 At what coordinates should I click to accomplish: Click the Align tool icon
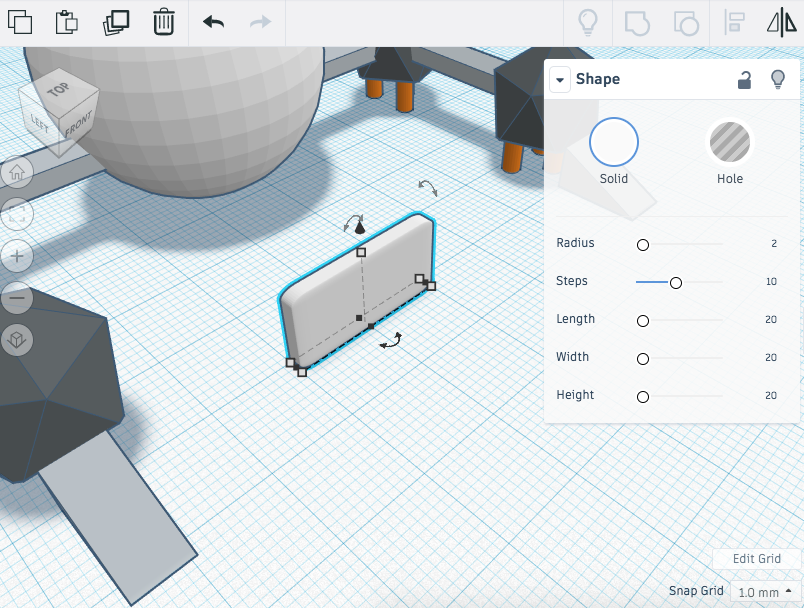point(735,22)
